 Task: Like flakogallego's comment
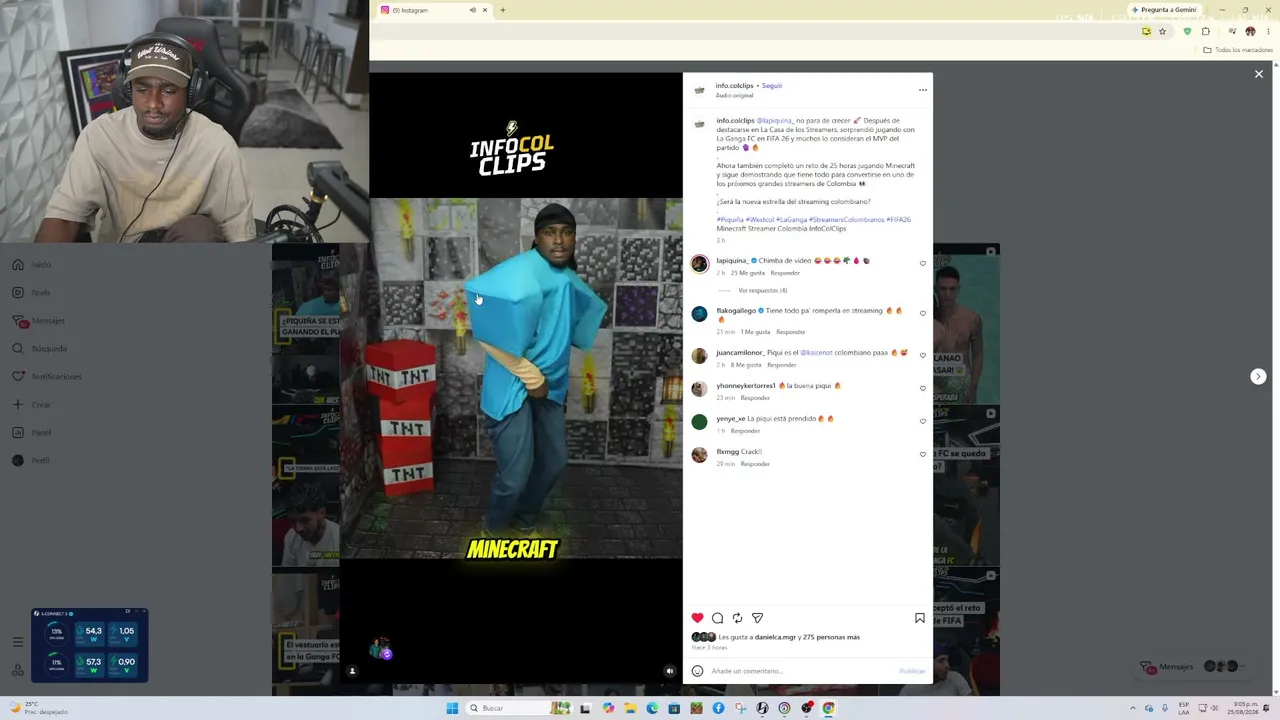pos(923,313)
